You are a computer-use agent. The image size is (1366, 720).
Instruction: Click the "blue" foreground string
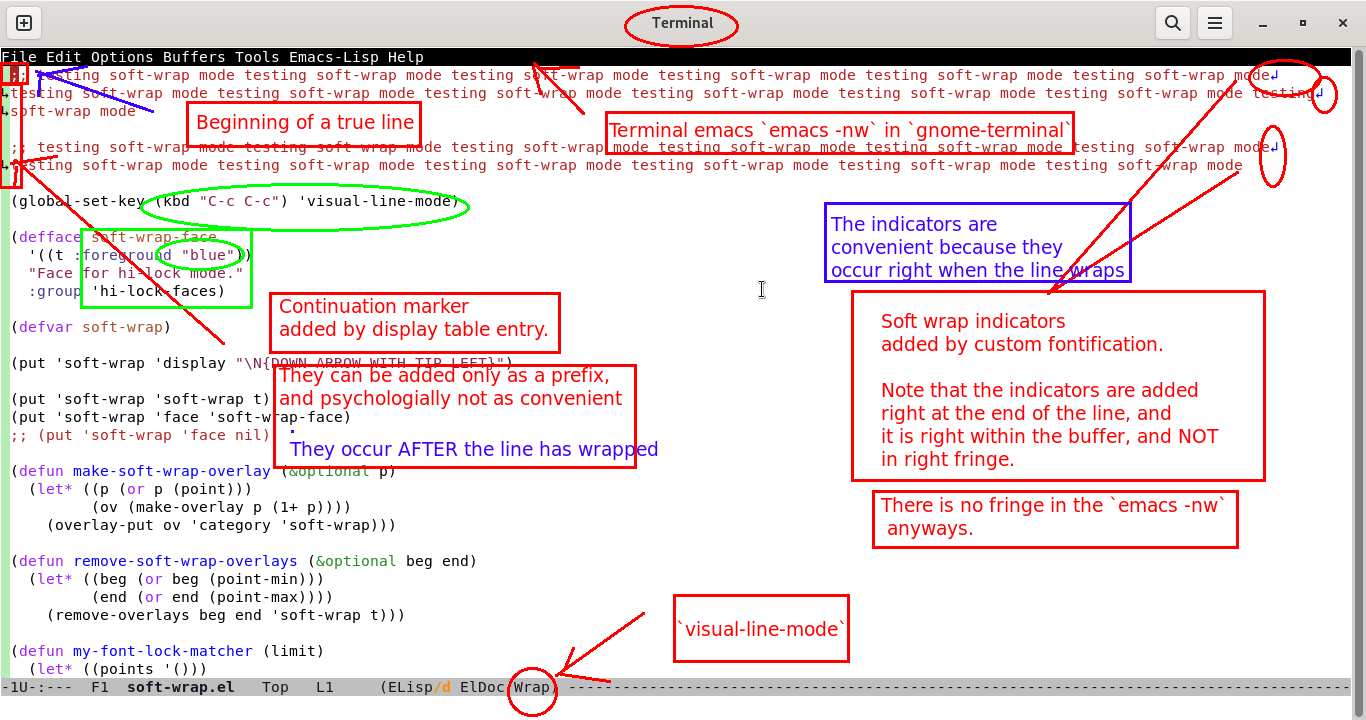pyautogui.click(x=208, y=255)
